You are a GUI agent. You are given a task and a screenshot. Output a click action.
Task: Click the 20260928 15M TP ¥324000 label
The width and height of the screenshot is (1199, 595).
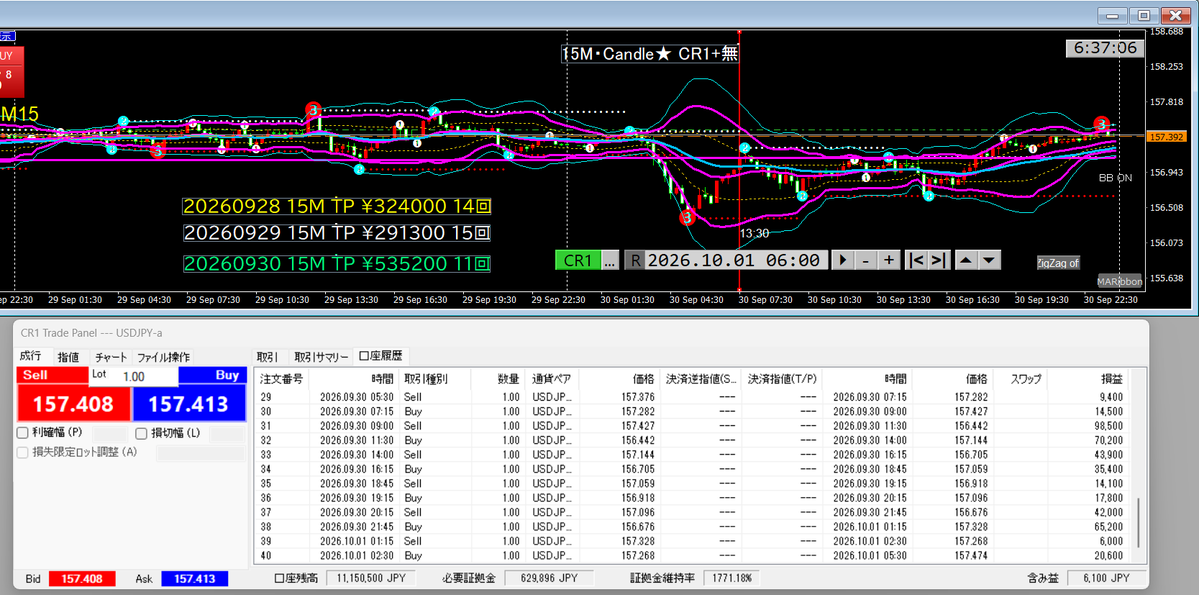click(336, 206)
